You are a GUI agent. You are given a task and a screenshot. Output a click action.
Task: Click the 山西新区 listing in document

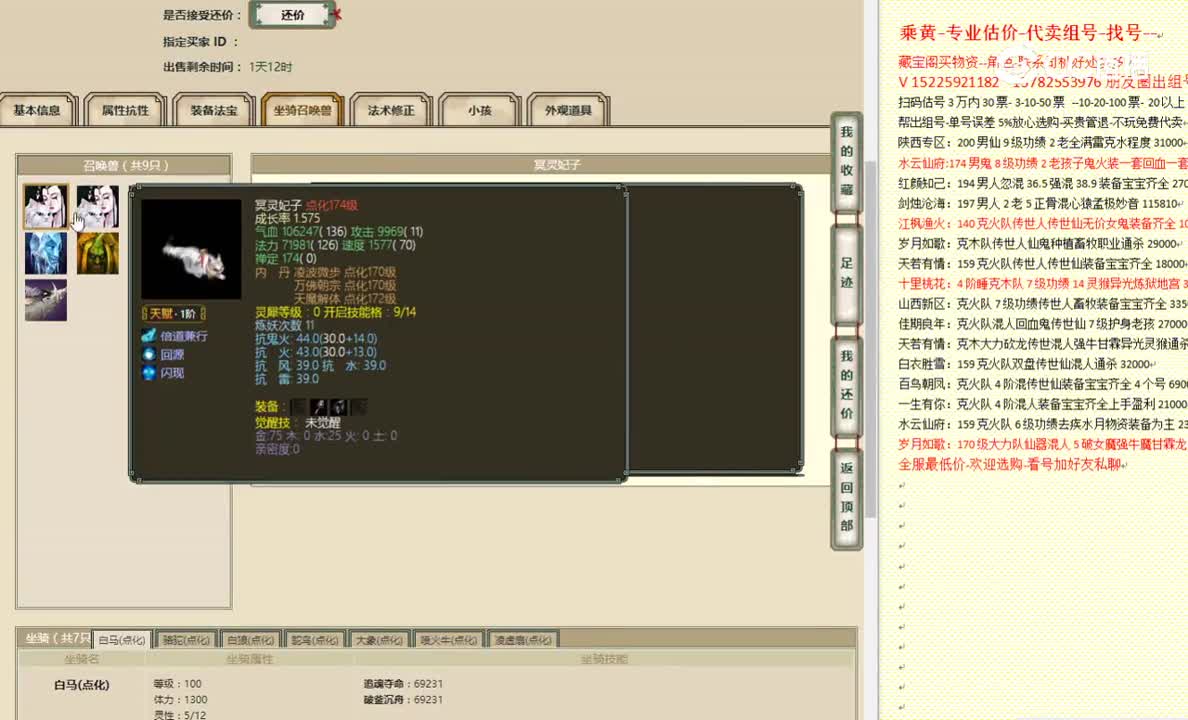1043,304
